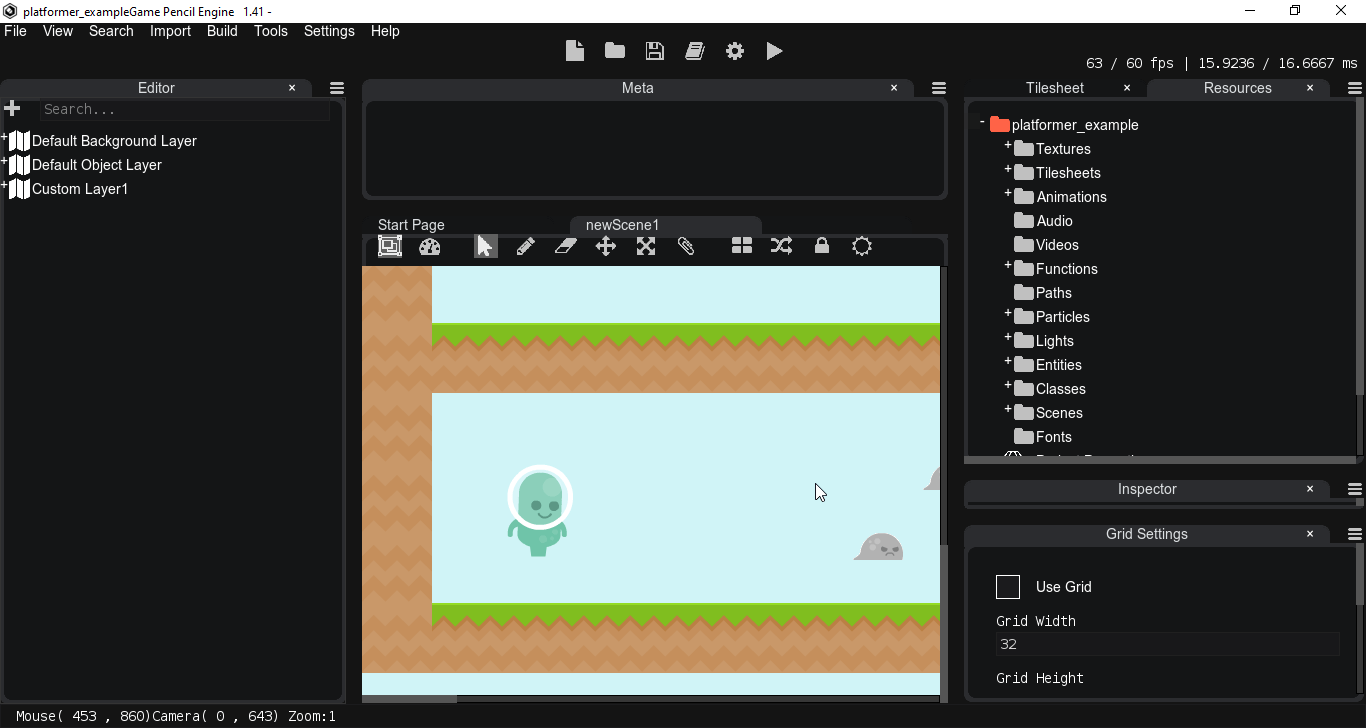
Task: Choose the Move tool in the scene editor
Action: coord(605,246)
